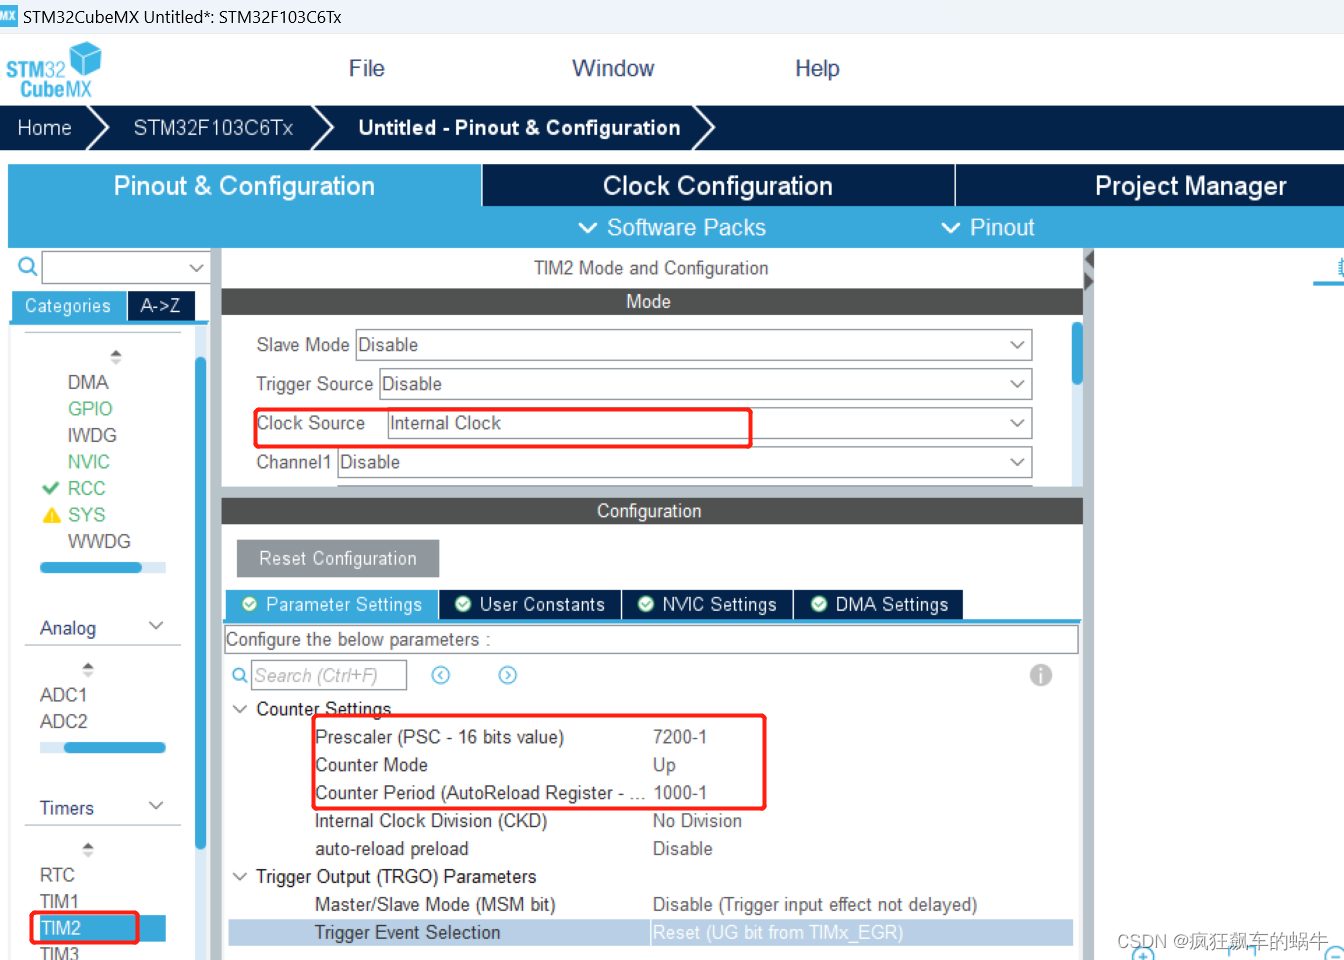Open the Window menu

[x=613, y=68]
